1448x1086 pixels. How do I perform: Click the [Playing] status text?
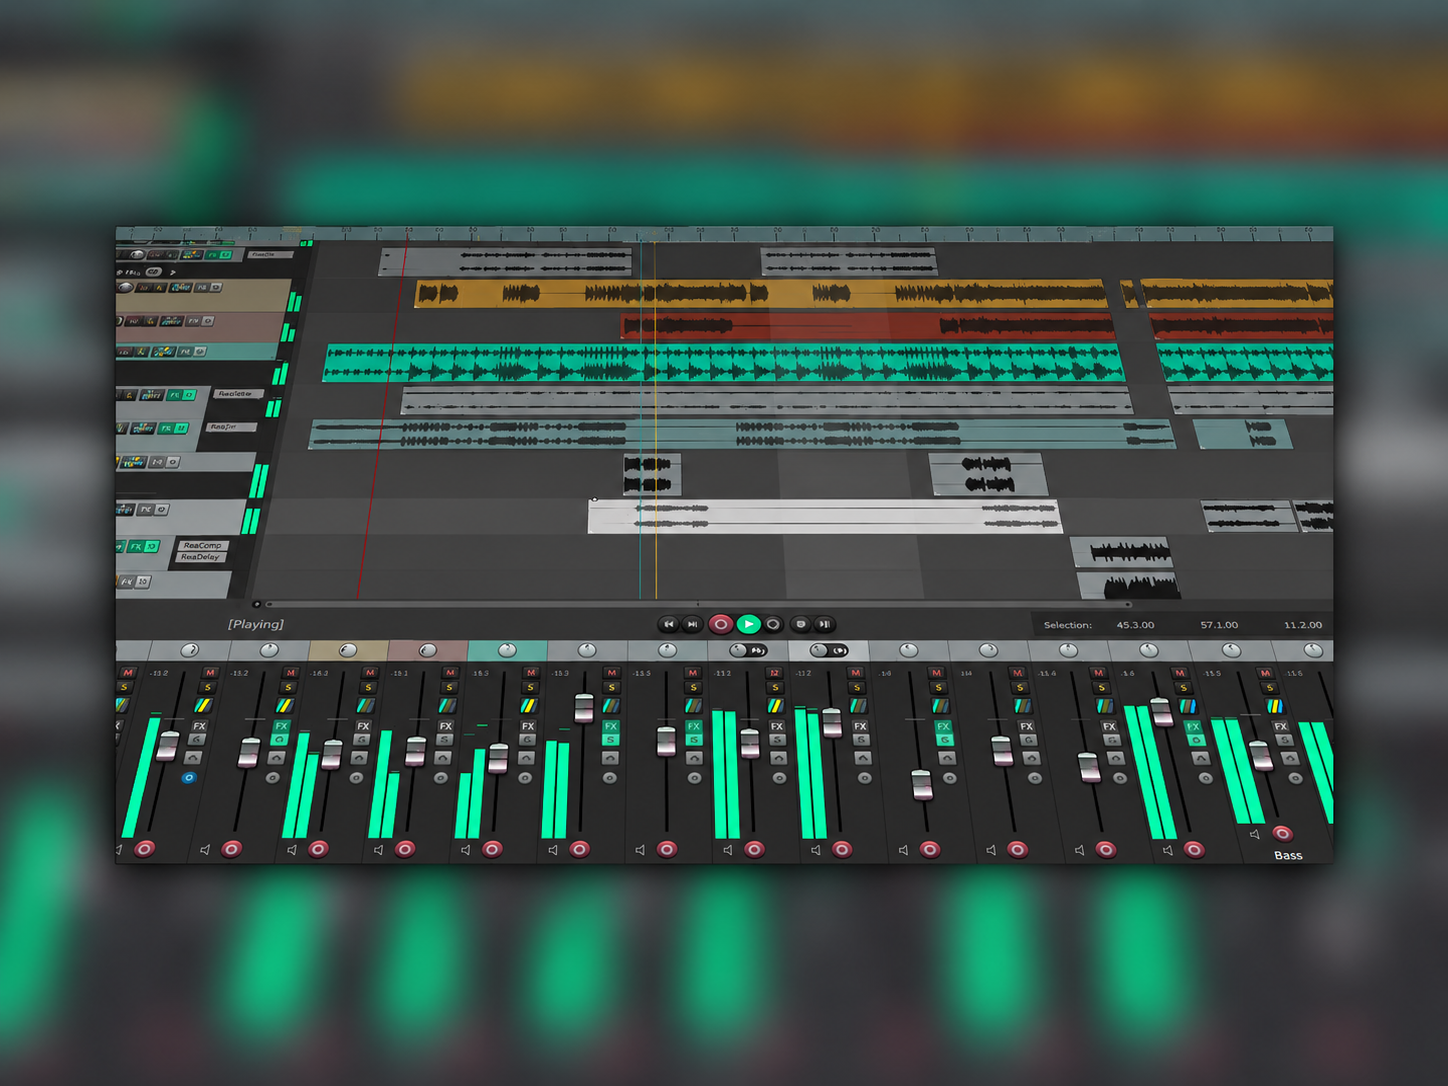[256, 624]
